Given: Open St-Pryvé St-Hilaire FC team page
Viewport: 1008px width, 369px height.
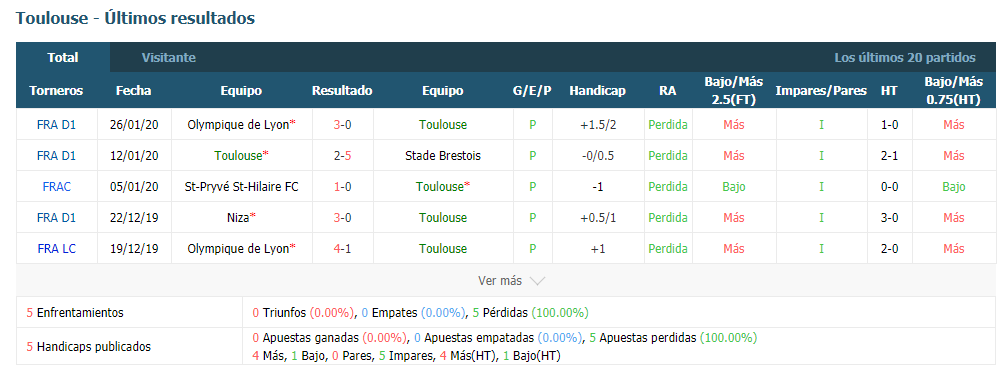Looking at the screenshot, I should point(242,187).
